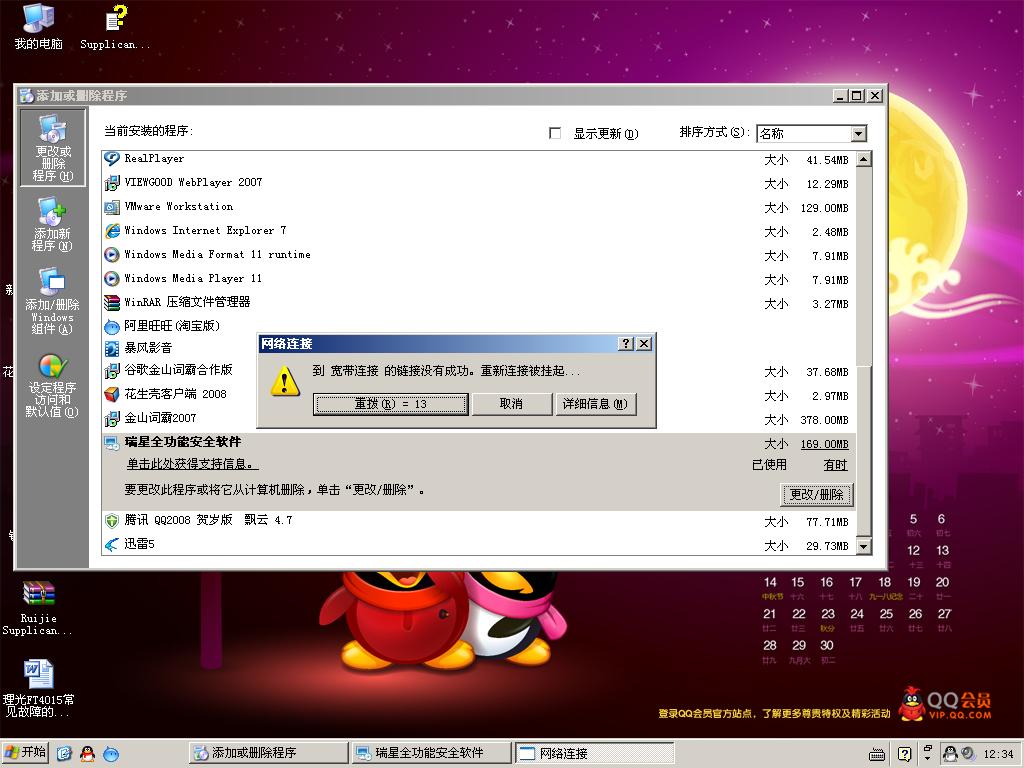Switch to 添加或删除程序 taskbar item

268,753
